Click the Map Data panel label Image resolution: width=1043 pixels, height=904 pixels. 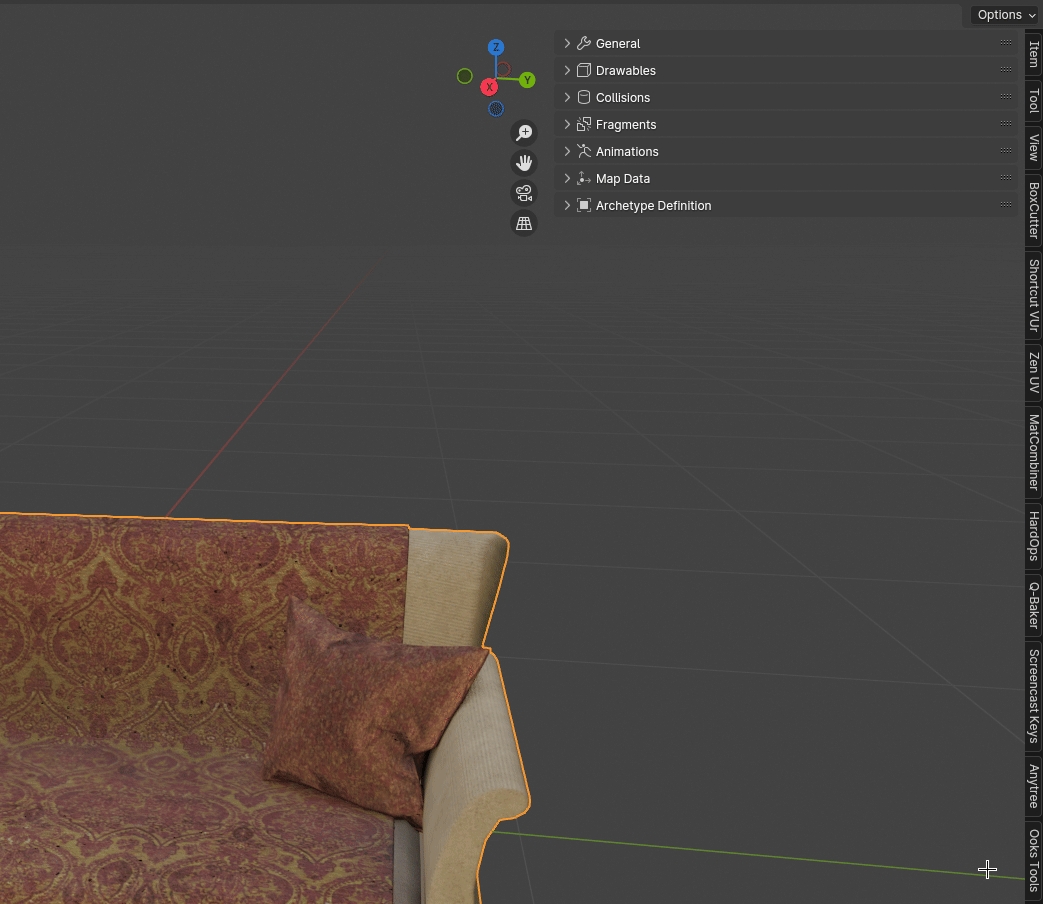622,178
